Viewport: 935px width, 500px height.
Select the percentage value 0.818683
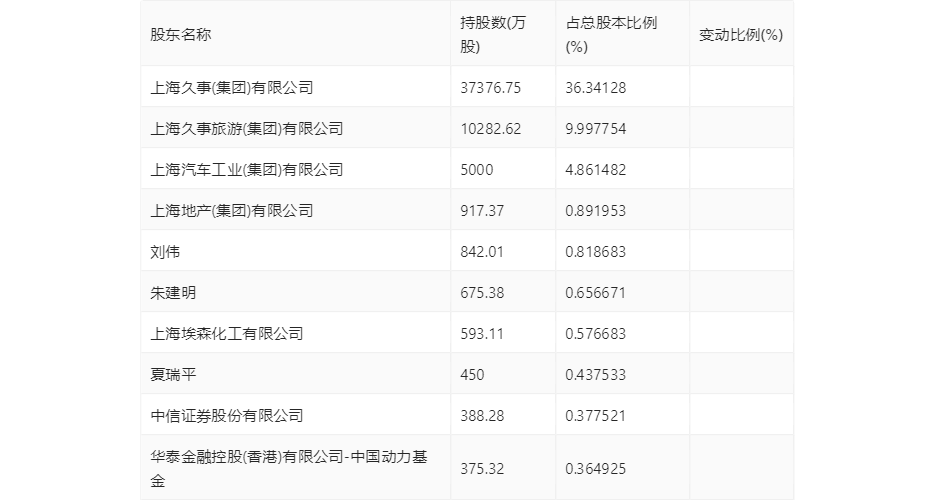click(596, 252)
